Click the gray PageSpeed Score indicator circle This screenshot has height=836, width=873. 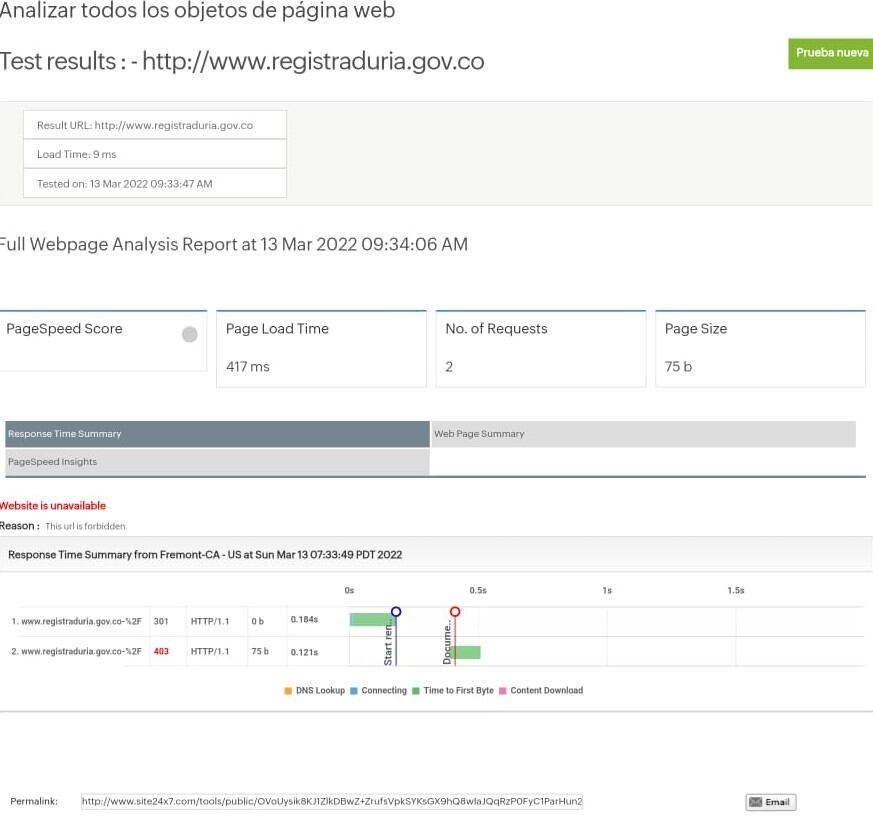(189, 335)
